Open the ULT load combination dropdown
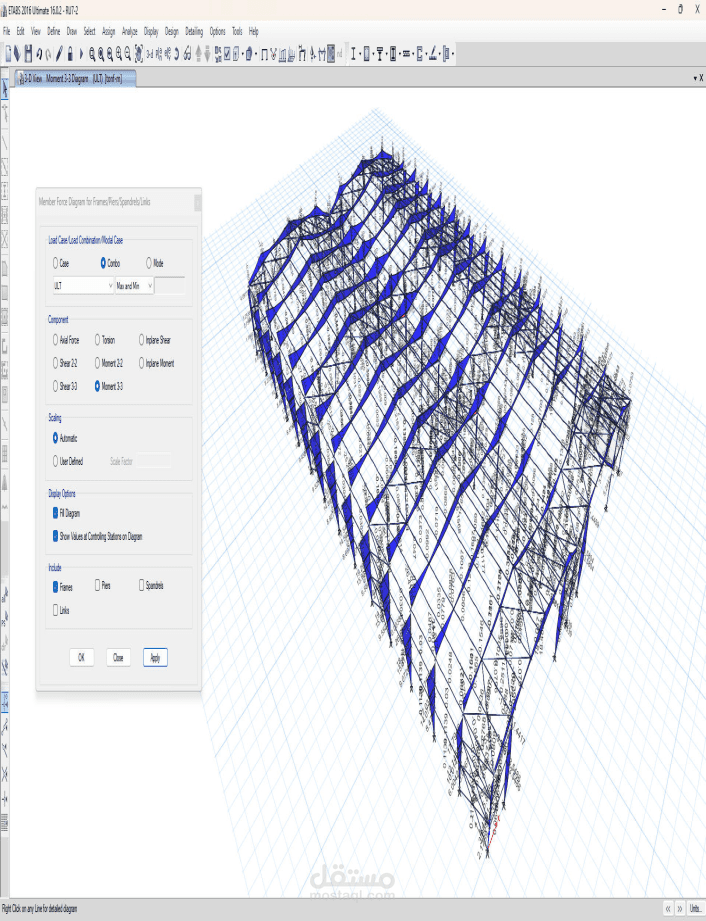Image resolution: width=706 pixels, height=921 pixels. (x=83, y=286)
